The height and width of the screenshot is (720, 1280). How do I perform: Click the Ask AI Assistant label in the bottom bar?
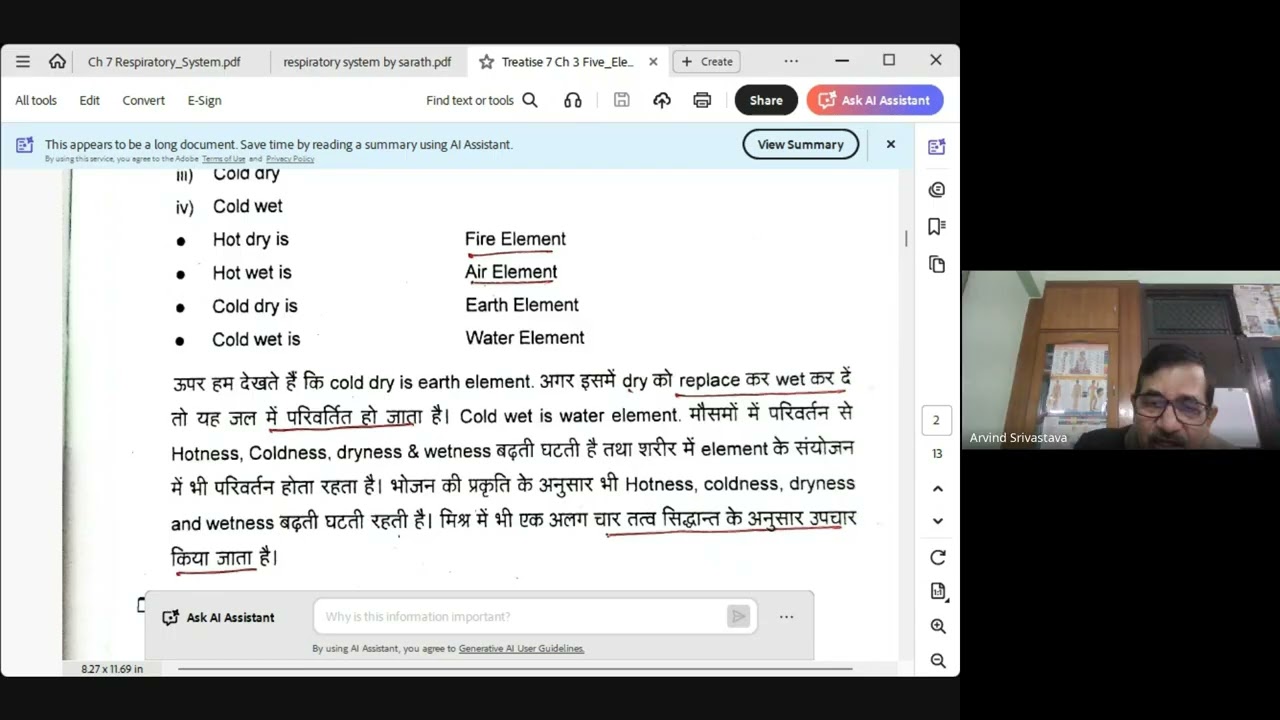click(x=218, y=617)
